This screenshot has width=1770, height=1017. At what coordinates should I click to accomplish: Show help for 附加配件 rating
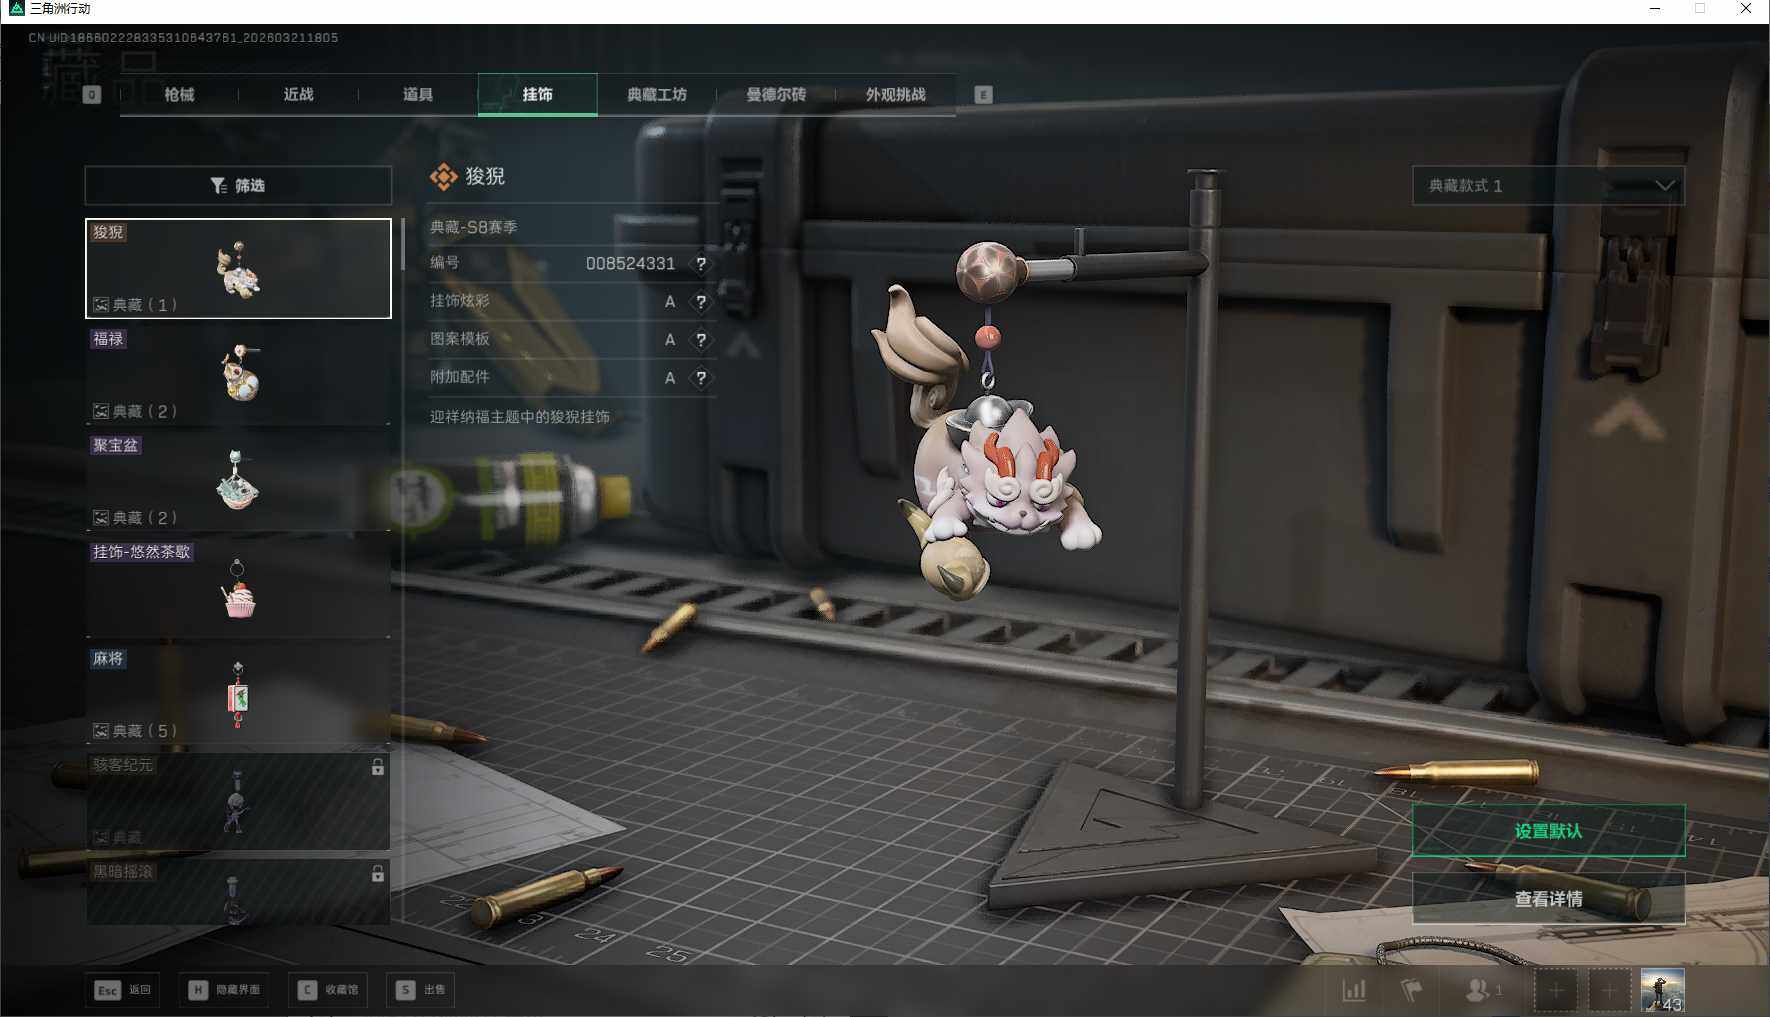pyautogui.click(x=701, y=378)
